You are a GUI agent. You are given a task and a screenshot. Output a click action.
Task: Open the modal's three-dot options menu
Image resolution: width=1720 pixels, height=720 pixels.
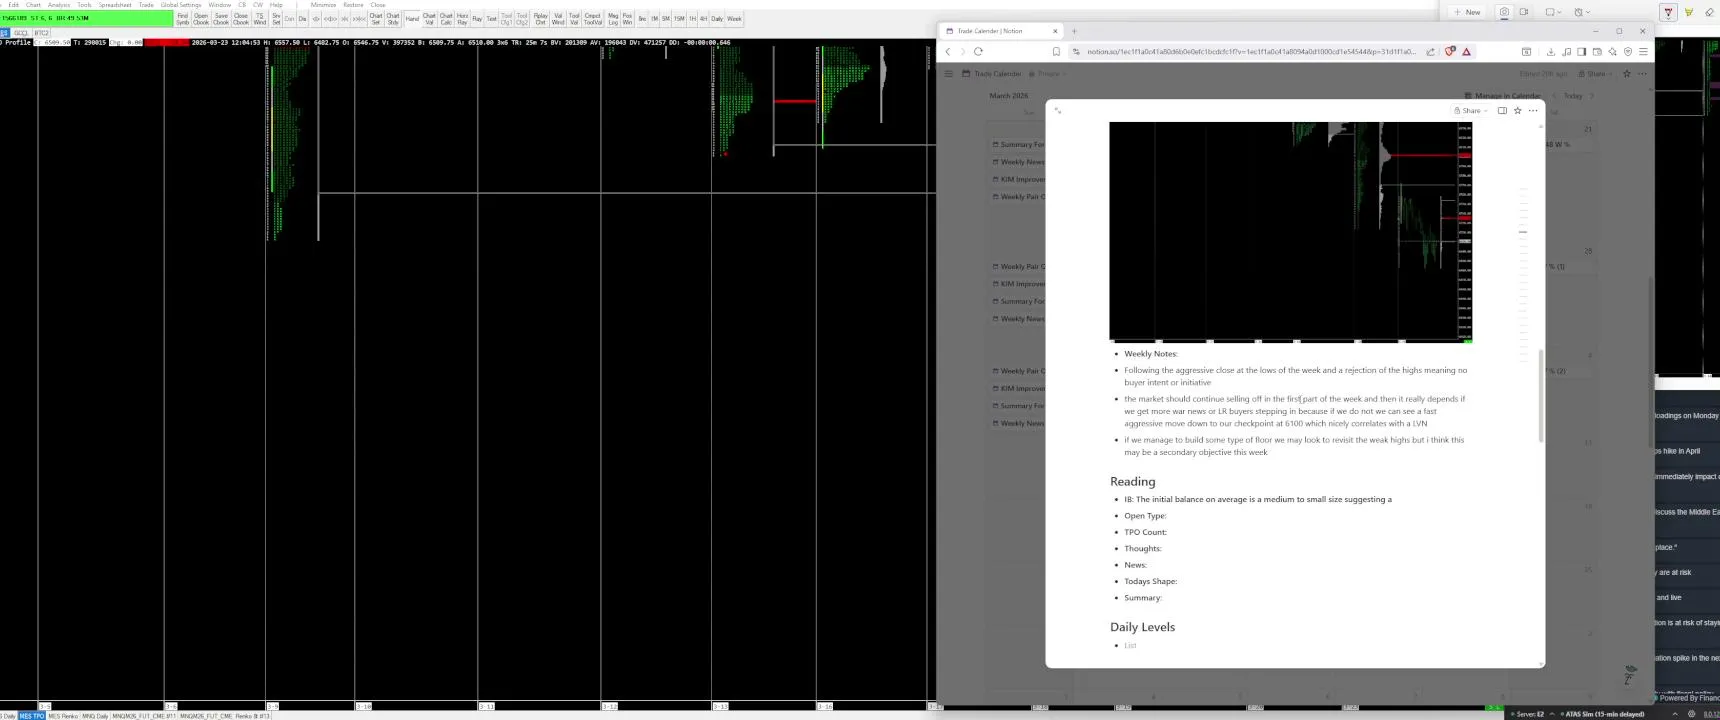tap(1533, 110)
